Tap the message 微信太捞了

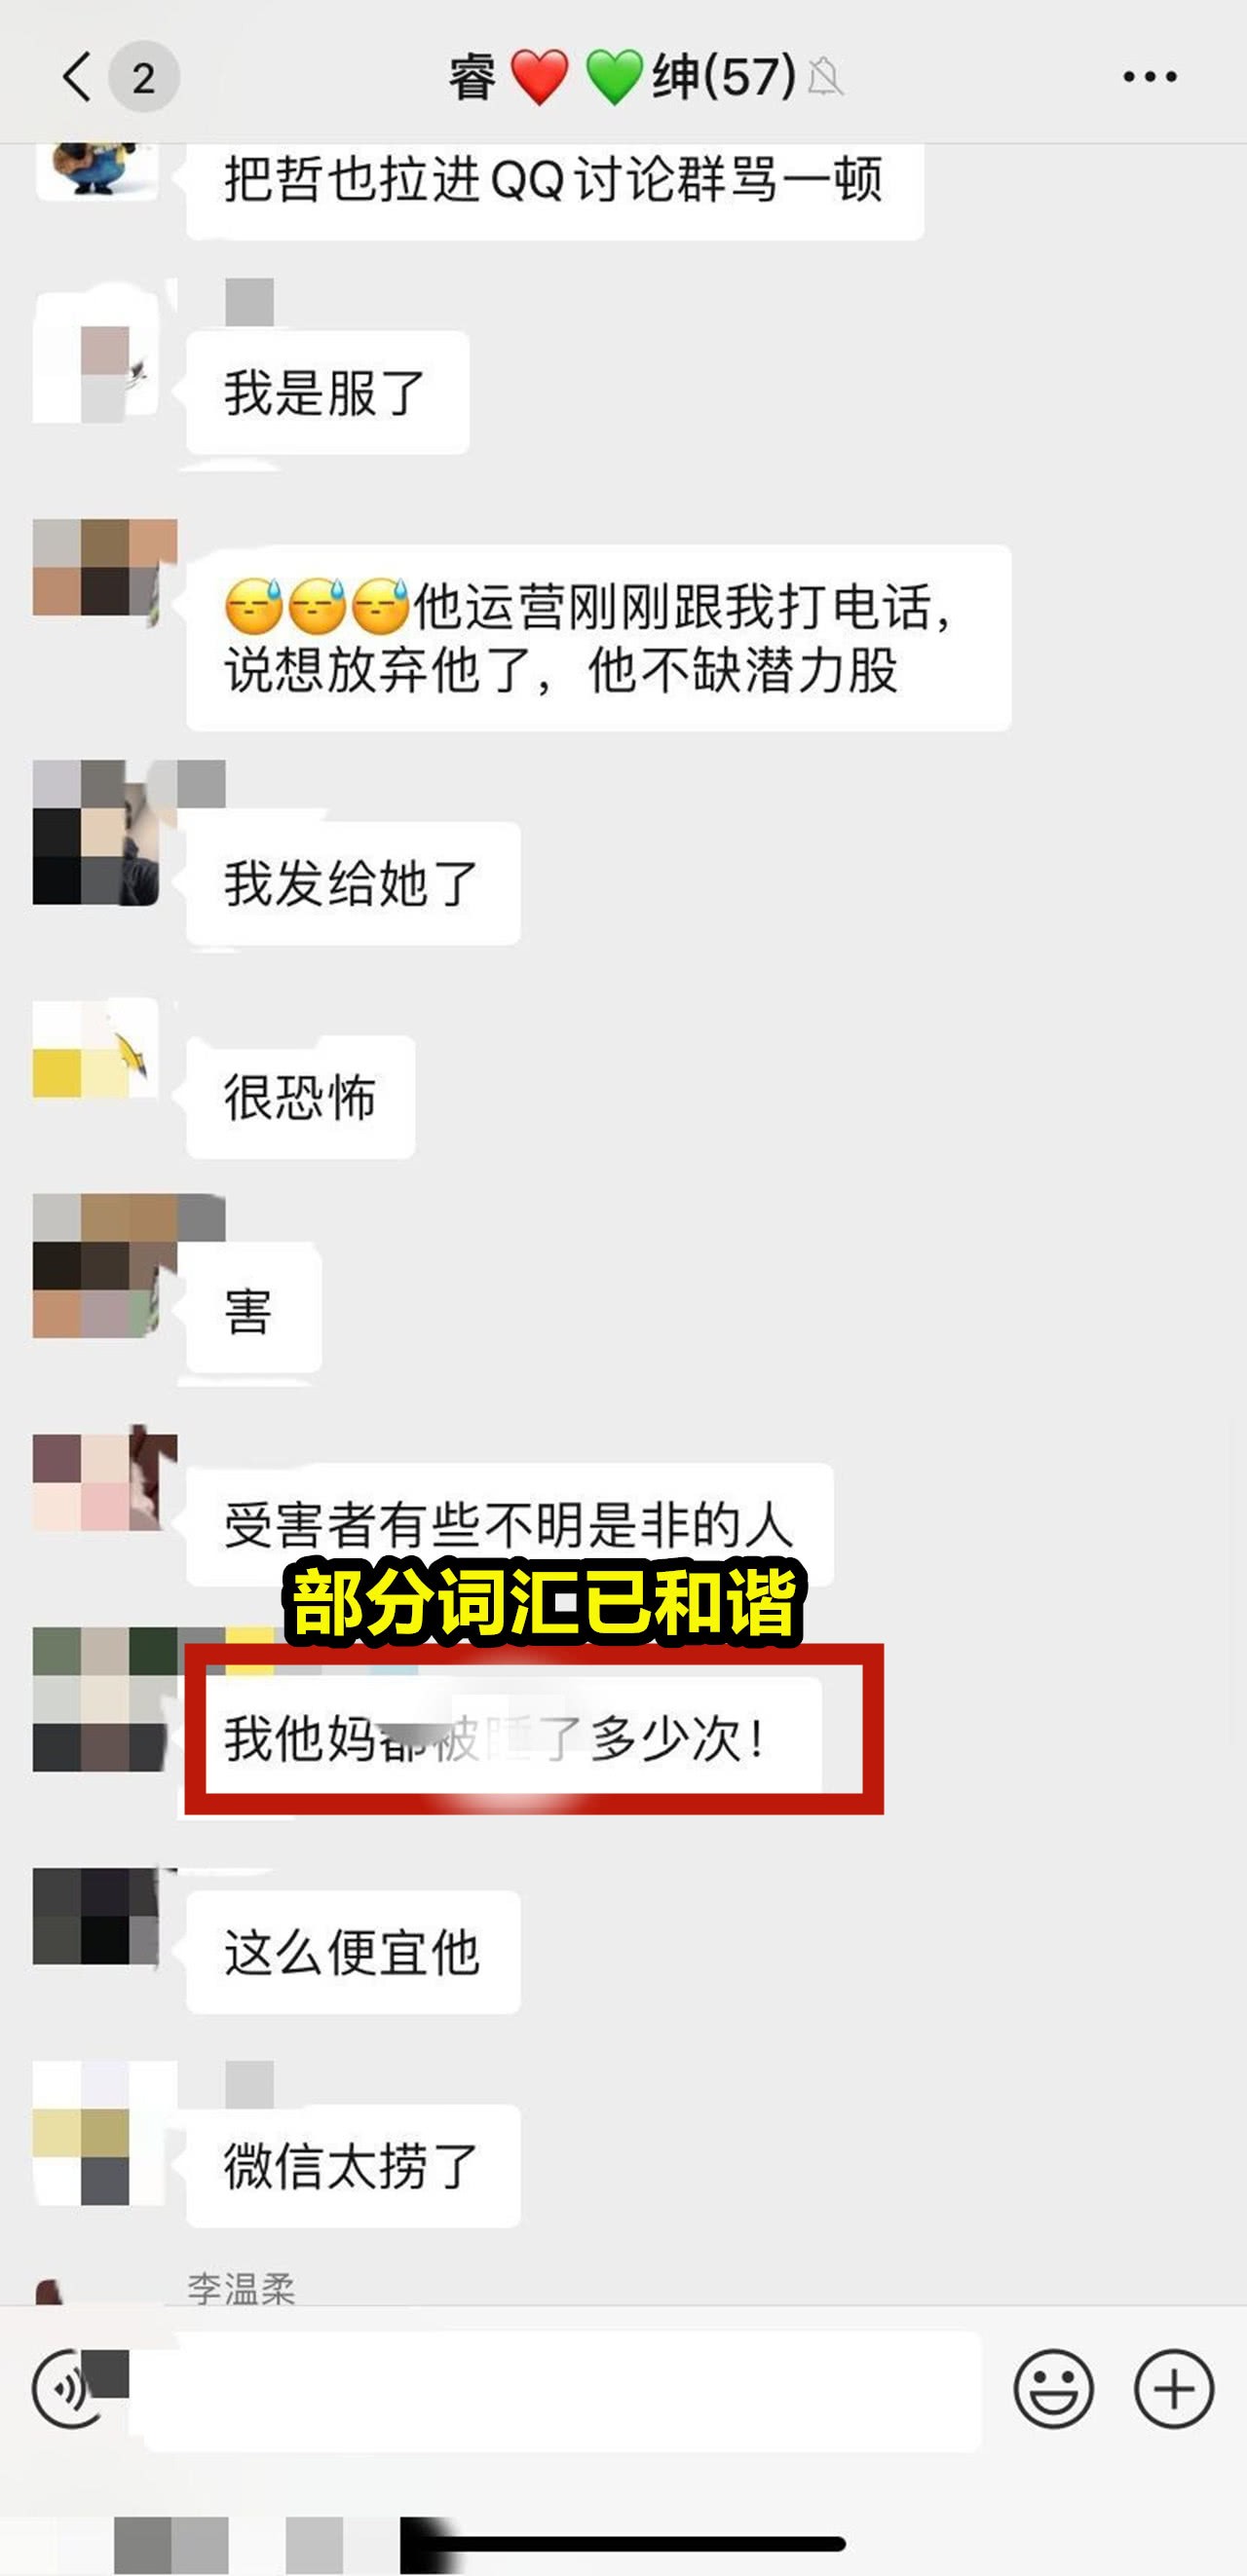tap(353, 2166)
